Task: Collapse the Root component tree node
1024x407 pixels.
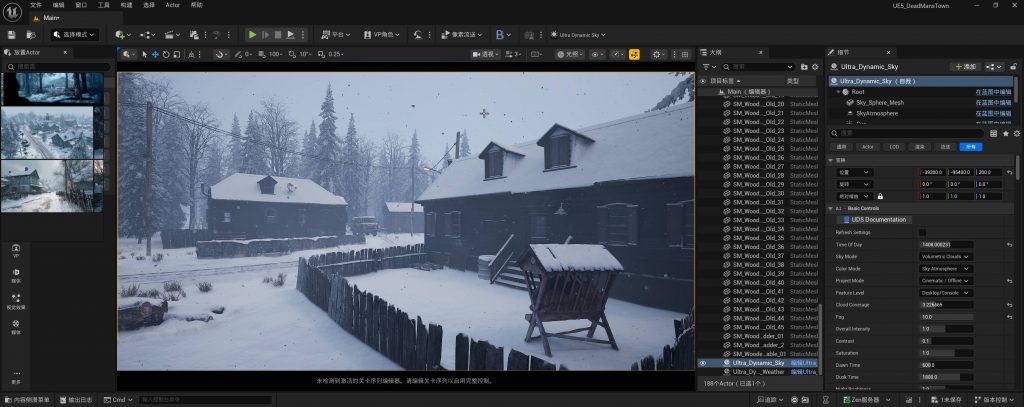Action: (x=840, y=91)
